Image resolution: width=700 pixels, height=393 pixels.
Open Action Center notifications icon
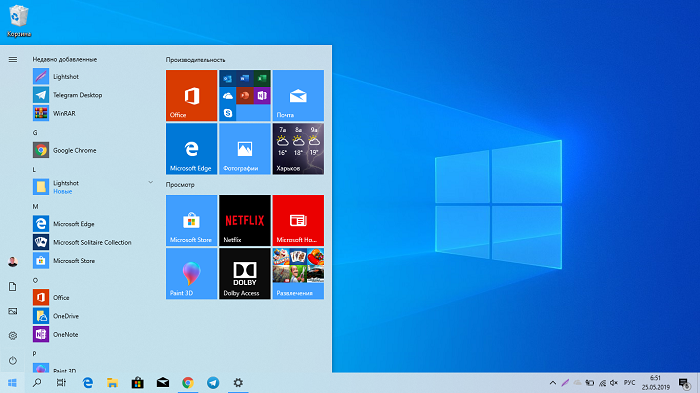[x=684, y=383]
